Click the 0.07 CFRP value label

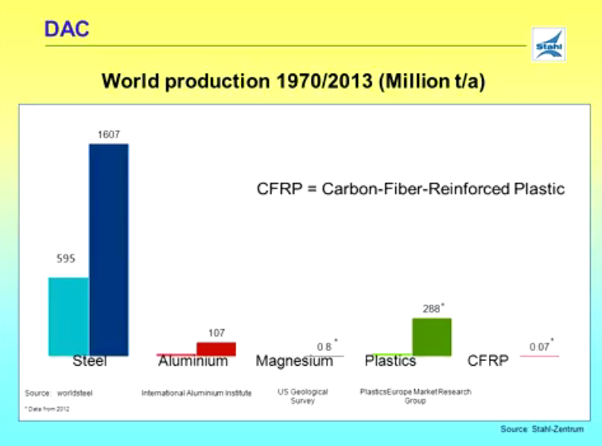[x=540, y=346]
